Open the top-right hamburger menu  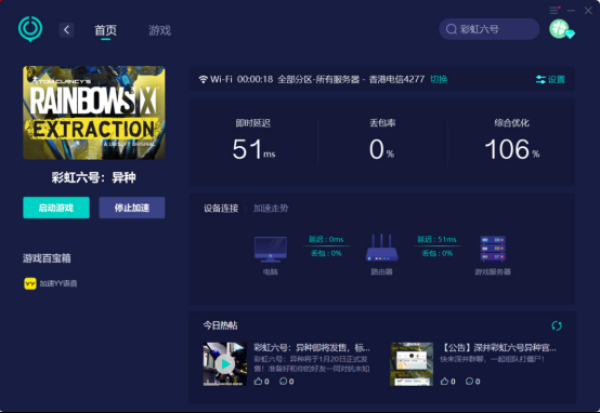click(554, 9)
